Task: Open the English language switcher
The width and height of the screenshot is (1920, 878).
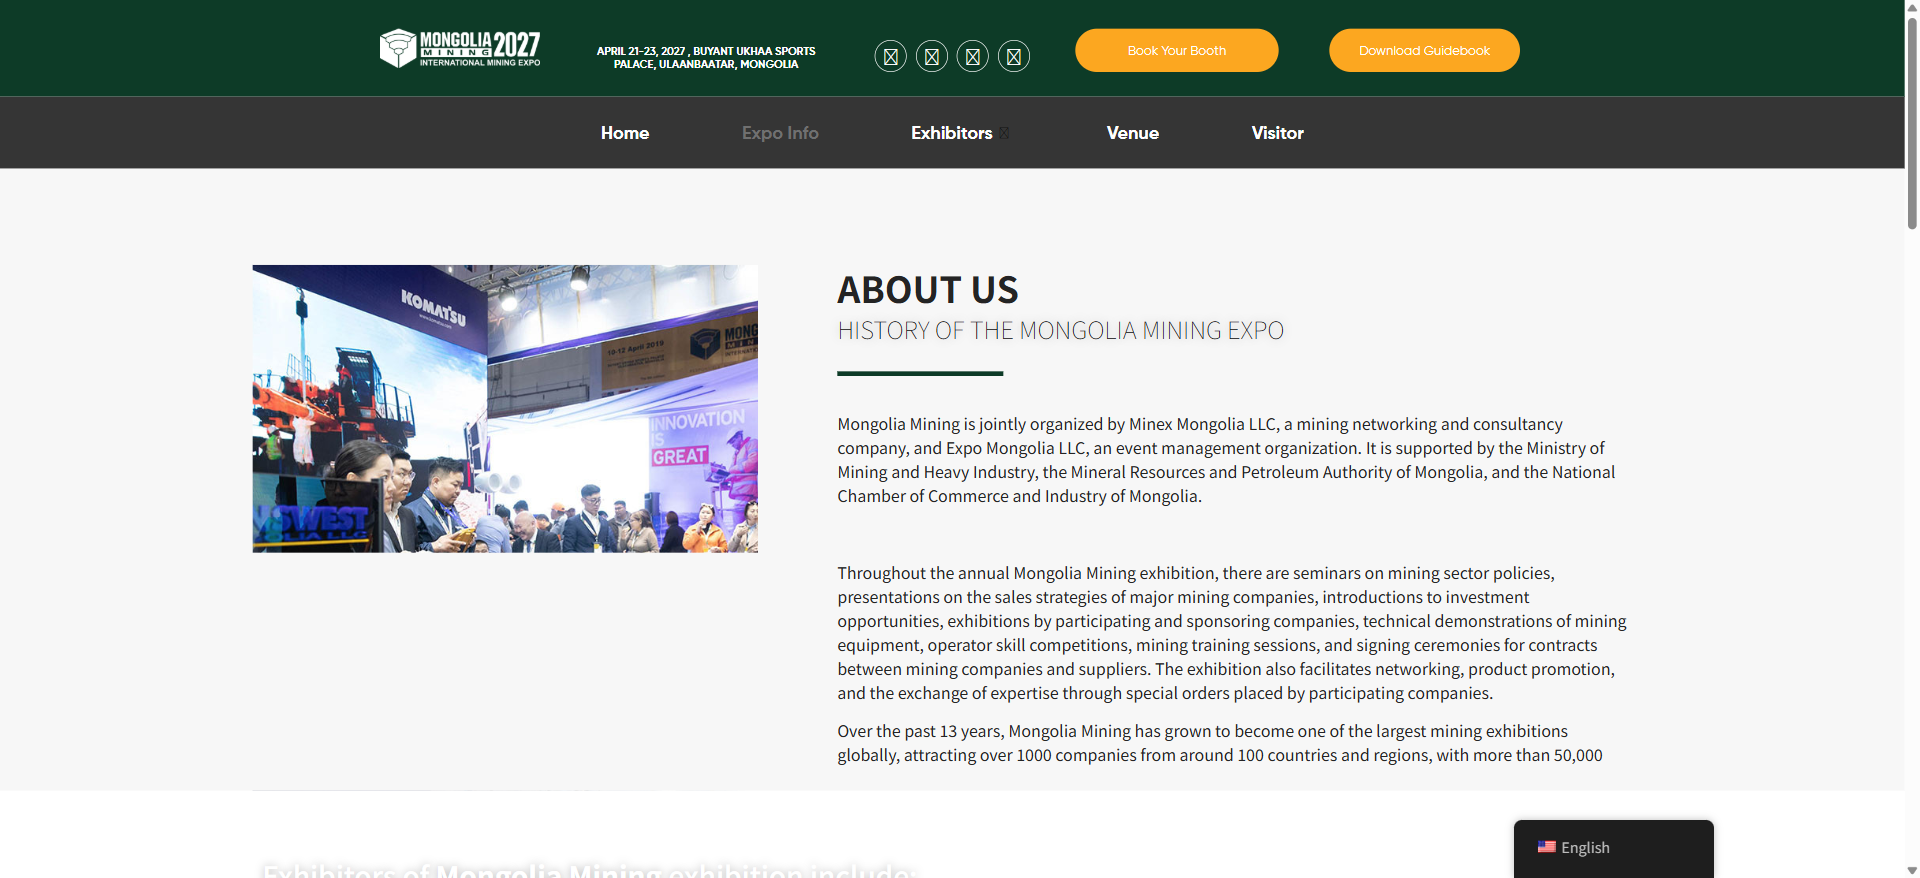Action: [x=1614, y=848]
